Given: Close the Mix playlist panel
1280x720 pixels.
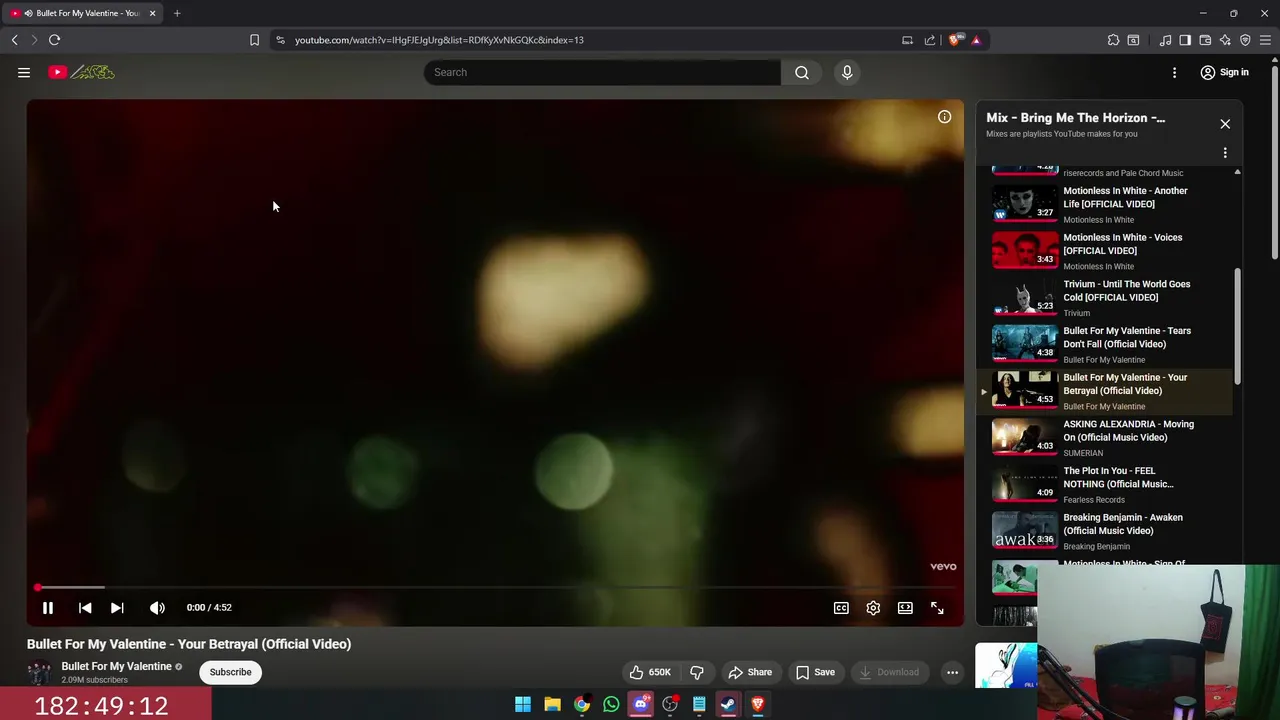Looking at the screenshot, I should (x=1225, y=124).
